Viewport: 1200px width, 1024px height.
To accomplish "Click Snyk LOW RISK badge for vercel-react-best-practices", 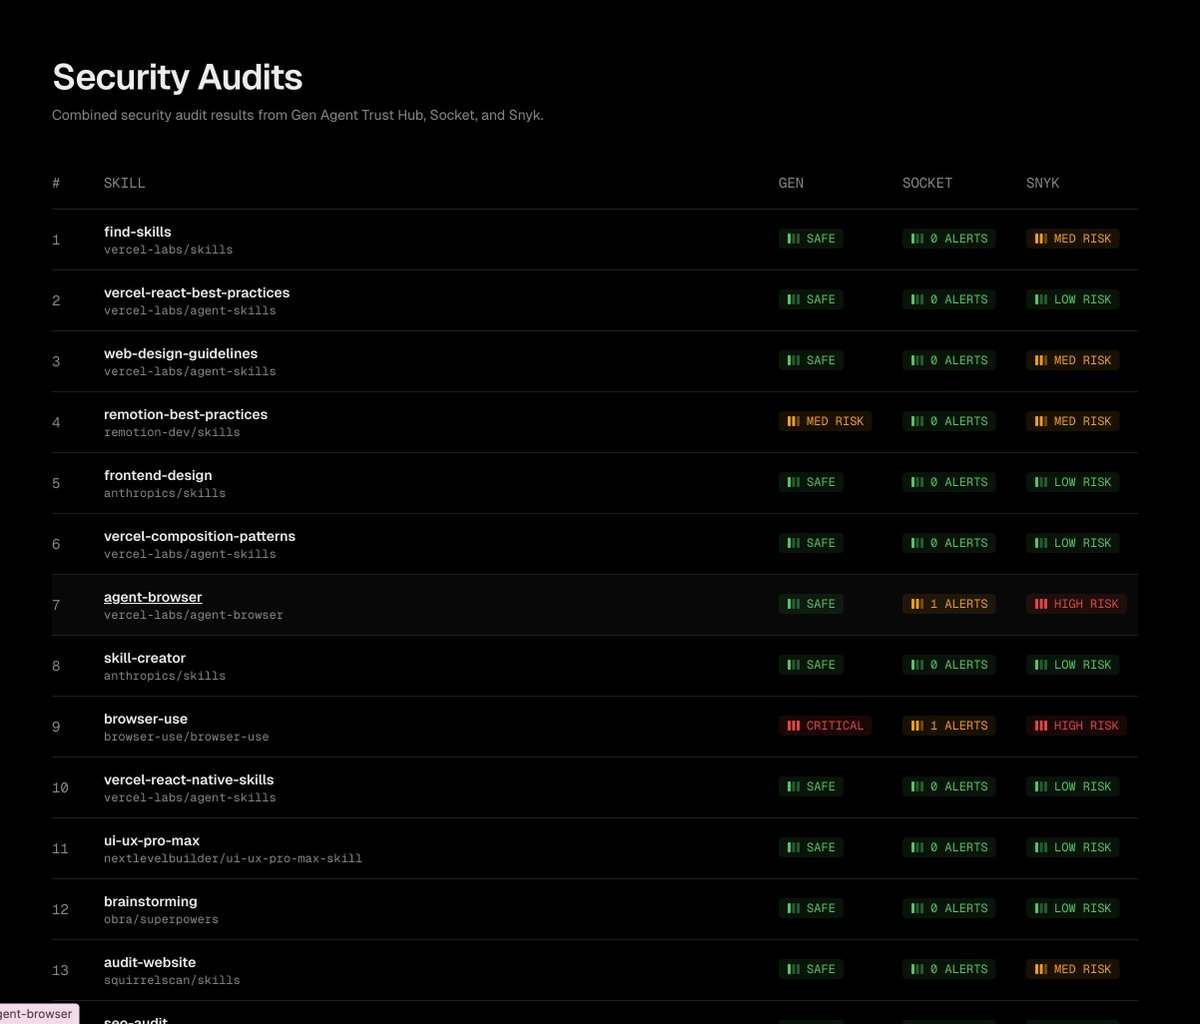I will point(1072,300).
